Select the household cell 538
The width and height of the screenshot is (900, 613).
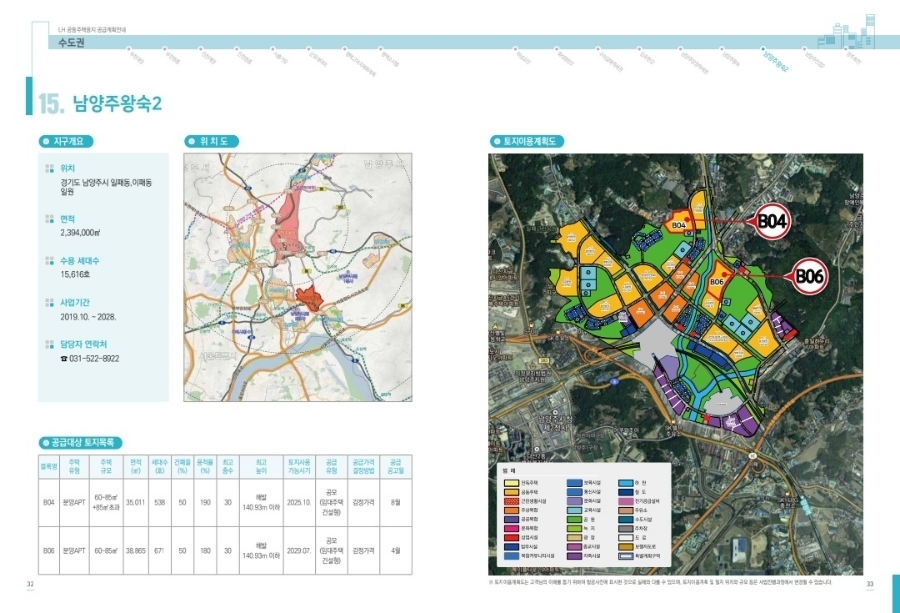point(160,503)
